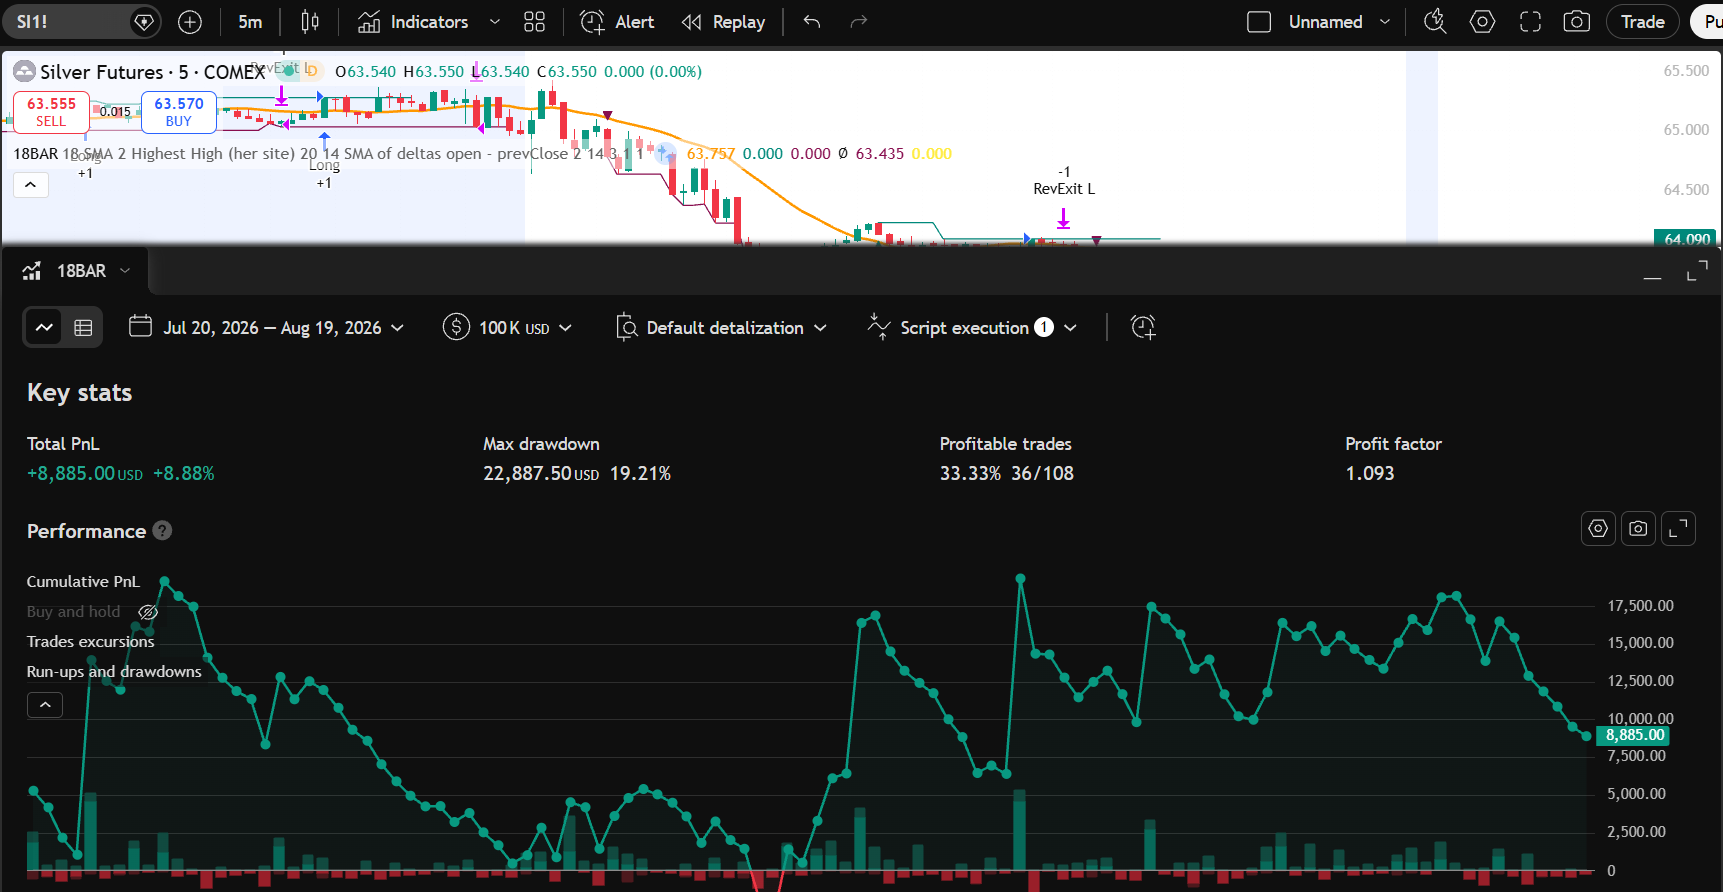The image size is (1723, 892).
Task: Click the RevExit L marker on chart
Action: pos(1064,188)
